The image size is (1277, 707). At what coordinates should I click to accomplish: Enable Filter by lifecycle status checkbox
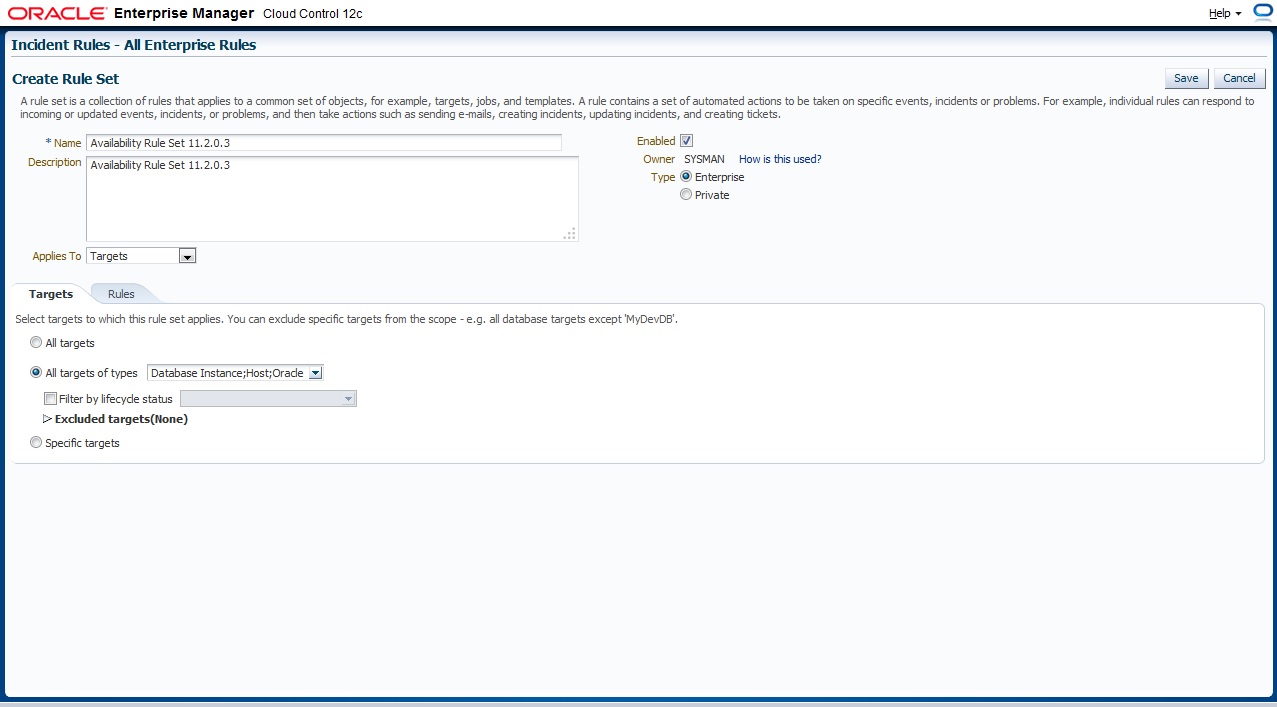[51, 399]
